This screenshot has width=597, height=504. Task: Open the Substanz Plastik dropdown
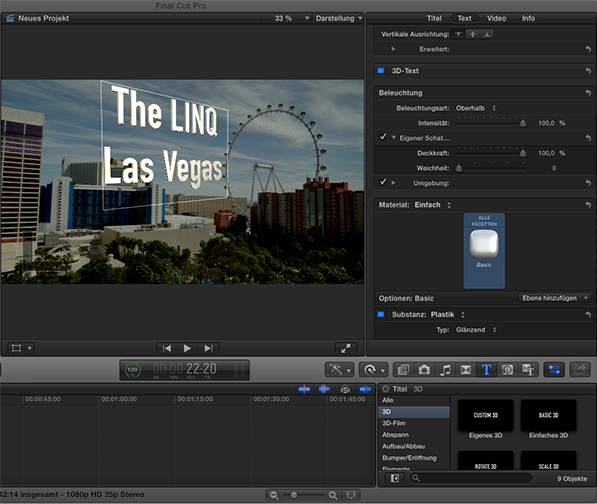tap(447, 314)
